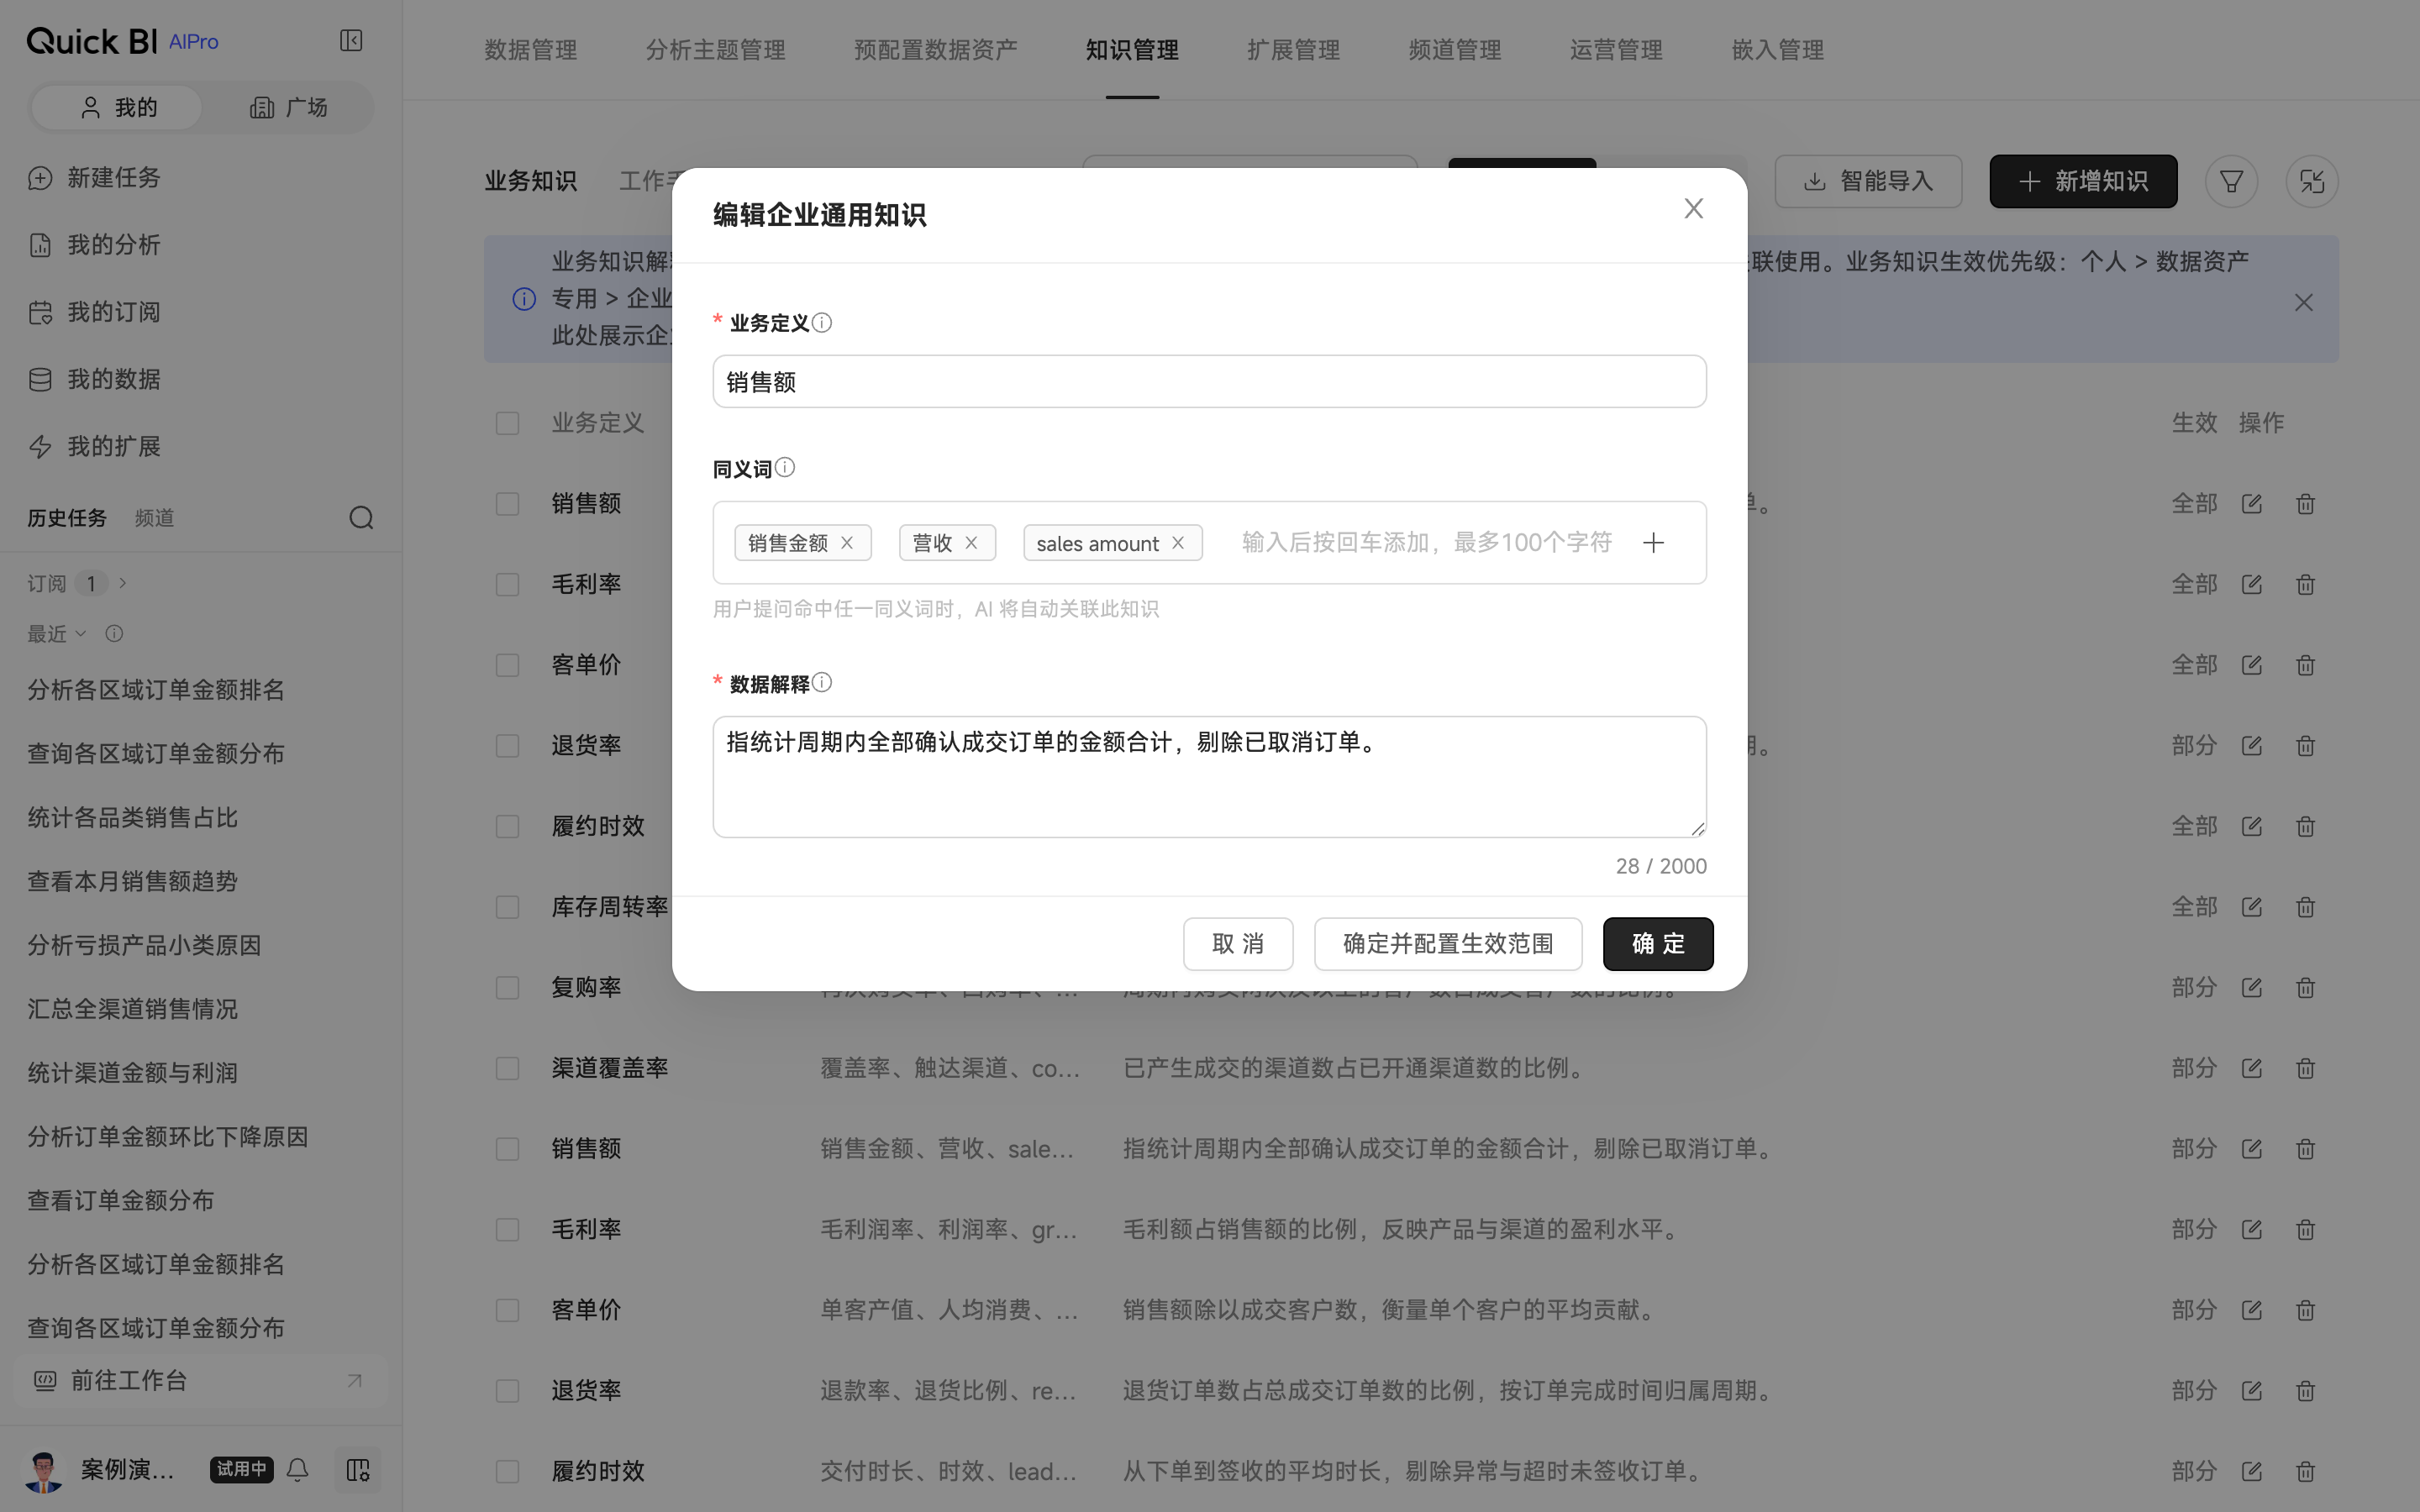Check the 渠道覆盖率 row checkbox
Viewport: 2420px width, 1512px height.
(508, 1068)
